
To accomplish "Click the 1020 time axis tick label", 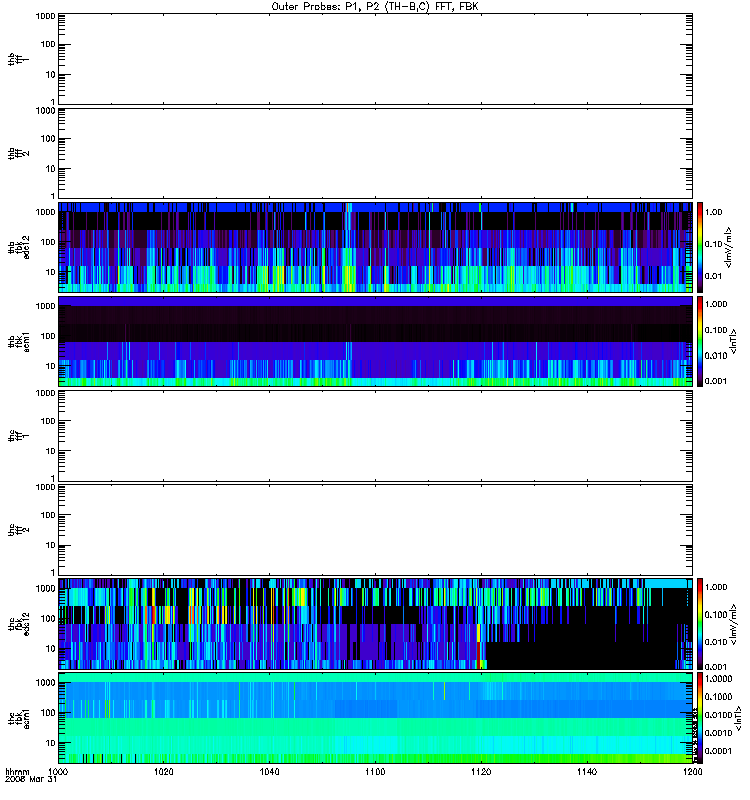I will click(164, 773).
